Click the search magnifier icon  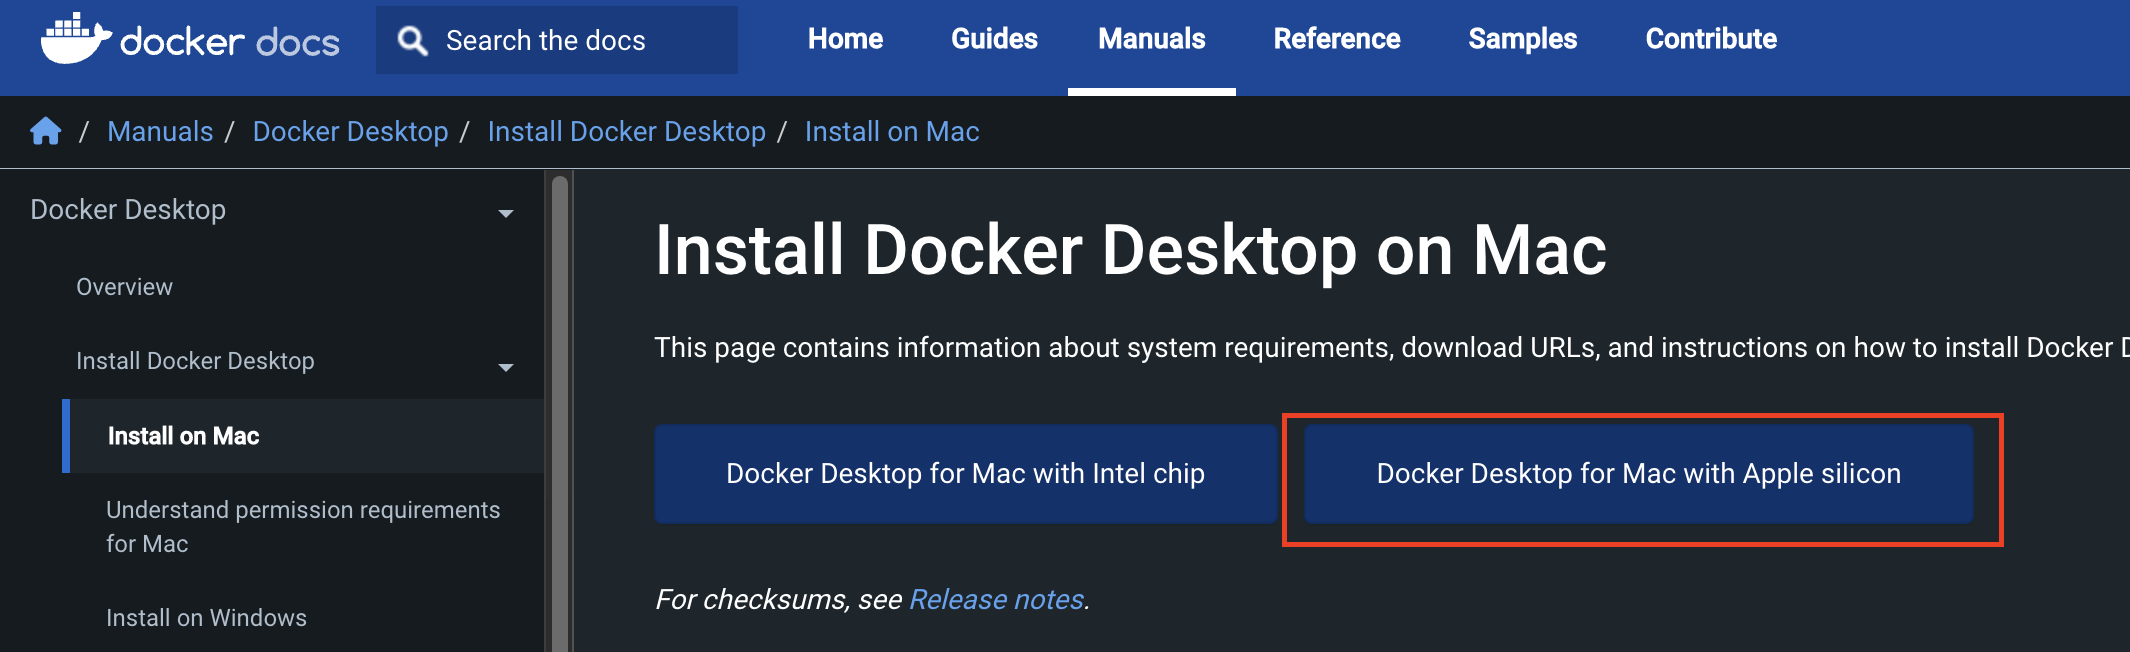[412, 41]
